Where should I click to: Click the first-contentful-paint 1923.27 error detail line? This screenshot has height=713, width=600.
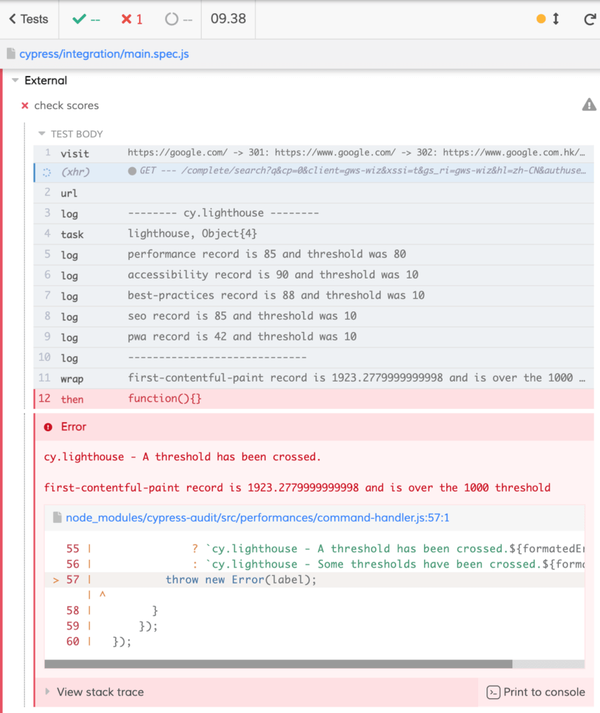coord(297,487)
